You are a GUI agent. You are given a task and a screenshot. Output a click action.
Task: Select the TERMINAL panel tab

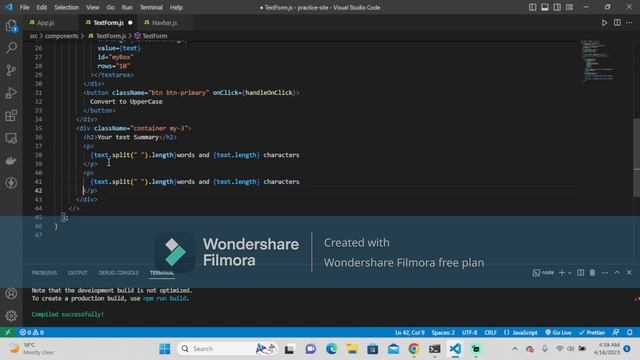pyautogui.click(x=162, y=273)
